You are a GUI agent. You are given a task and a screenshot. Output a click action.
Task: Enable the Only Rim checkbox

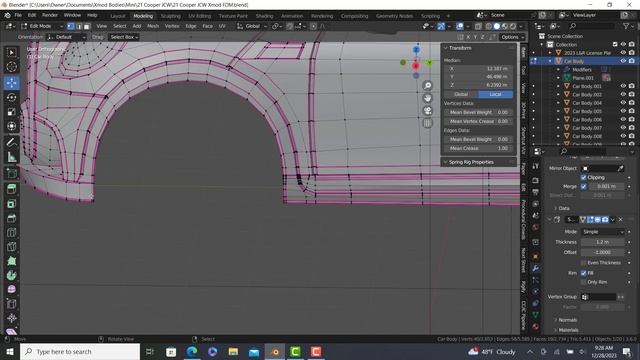click(583, 282)
